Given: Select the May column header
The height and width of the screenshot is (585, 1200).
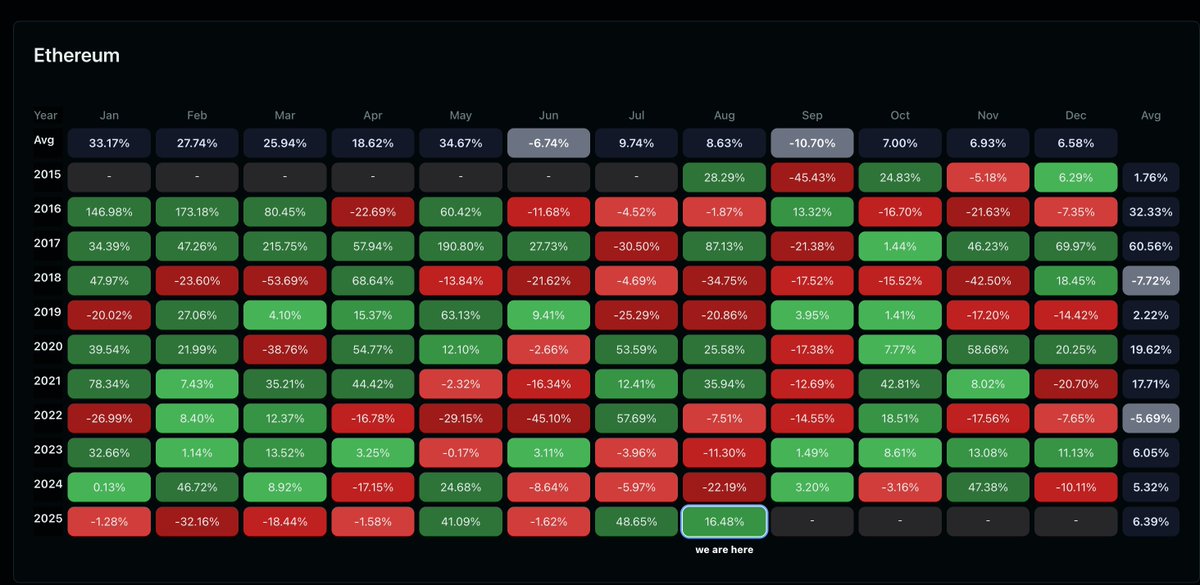Looking at the screenshot, I should (461, 116).
